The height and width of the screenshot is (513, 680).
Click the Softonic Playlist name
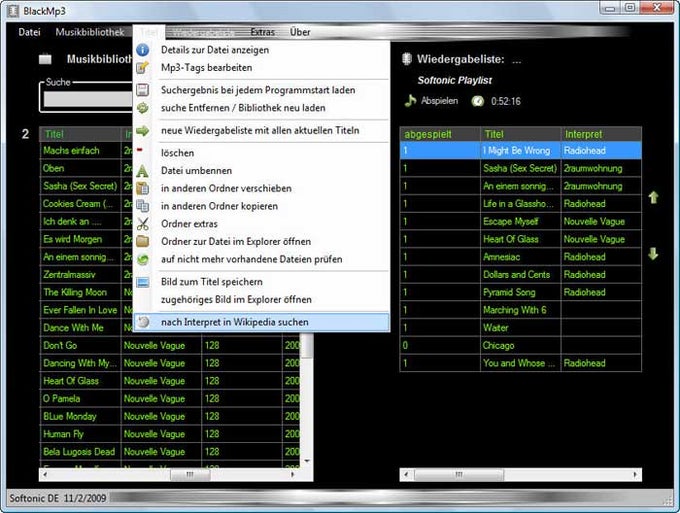tap(454, 80)
